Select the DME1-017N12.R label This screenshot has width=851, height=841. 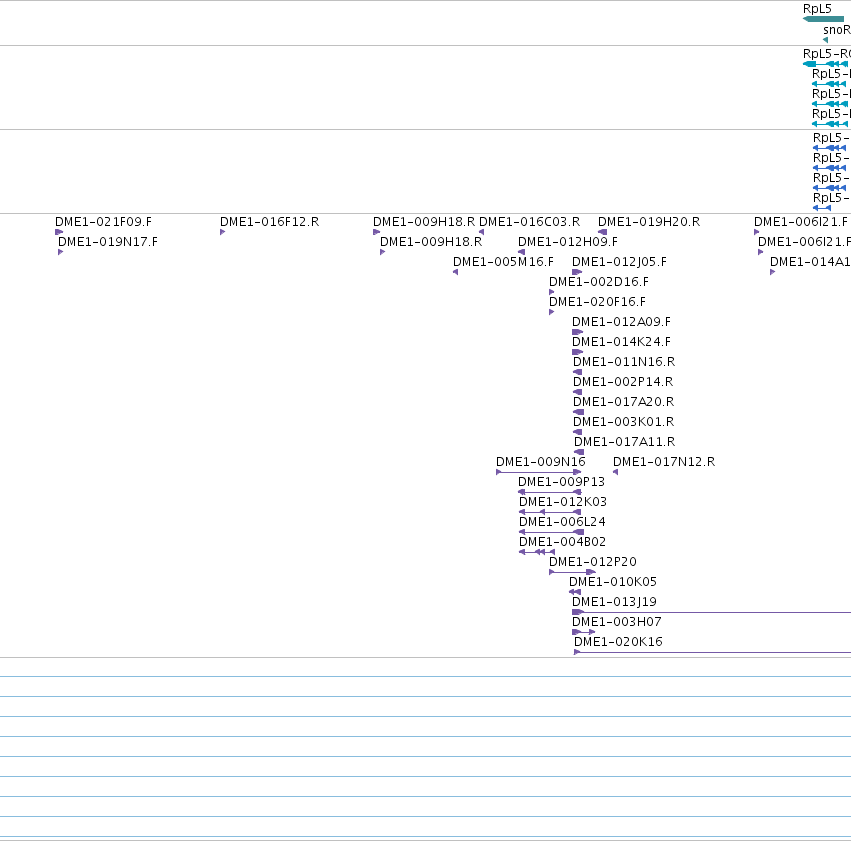(664, 462)
